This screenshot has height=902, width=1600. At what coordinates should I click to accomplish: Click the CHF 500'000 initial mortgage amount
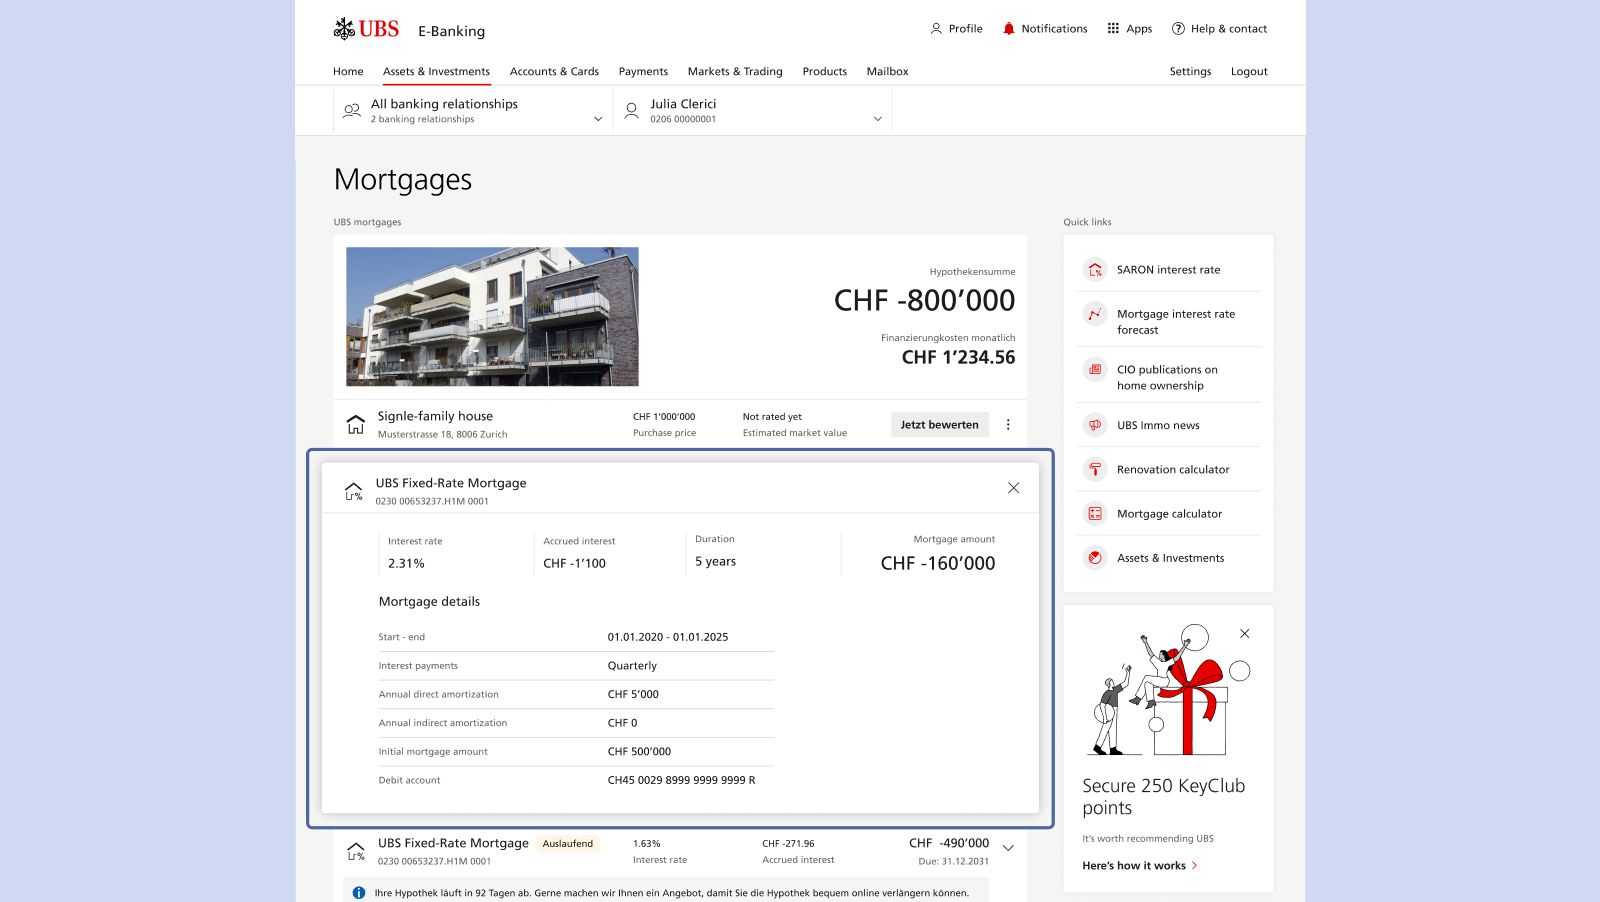pyautogui.click(x=639, y=752)
